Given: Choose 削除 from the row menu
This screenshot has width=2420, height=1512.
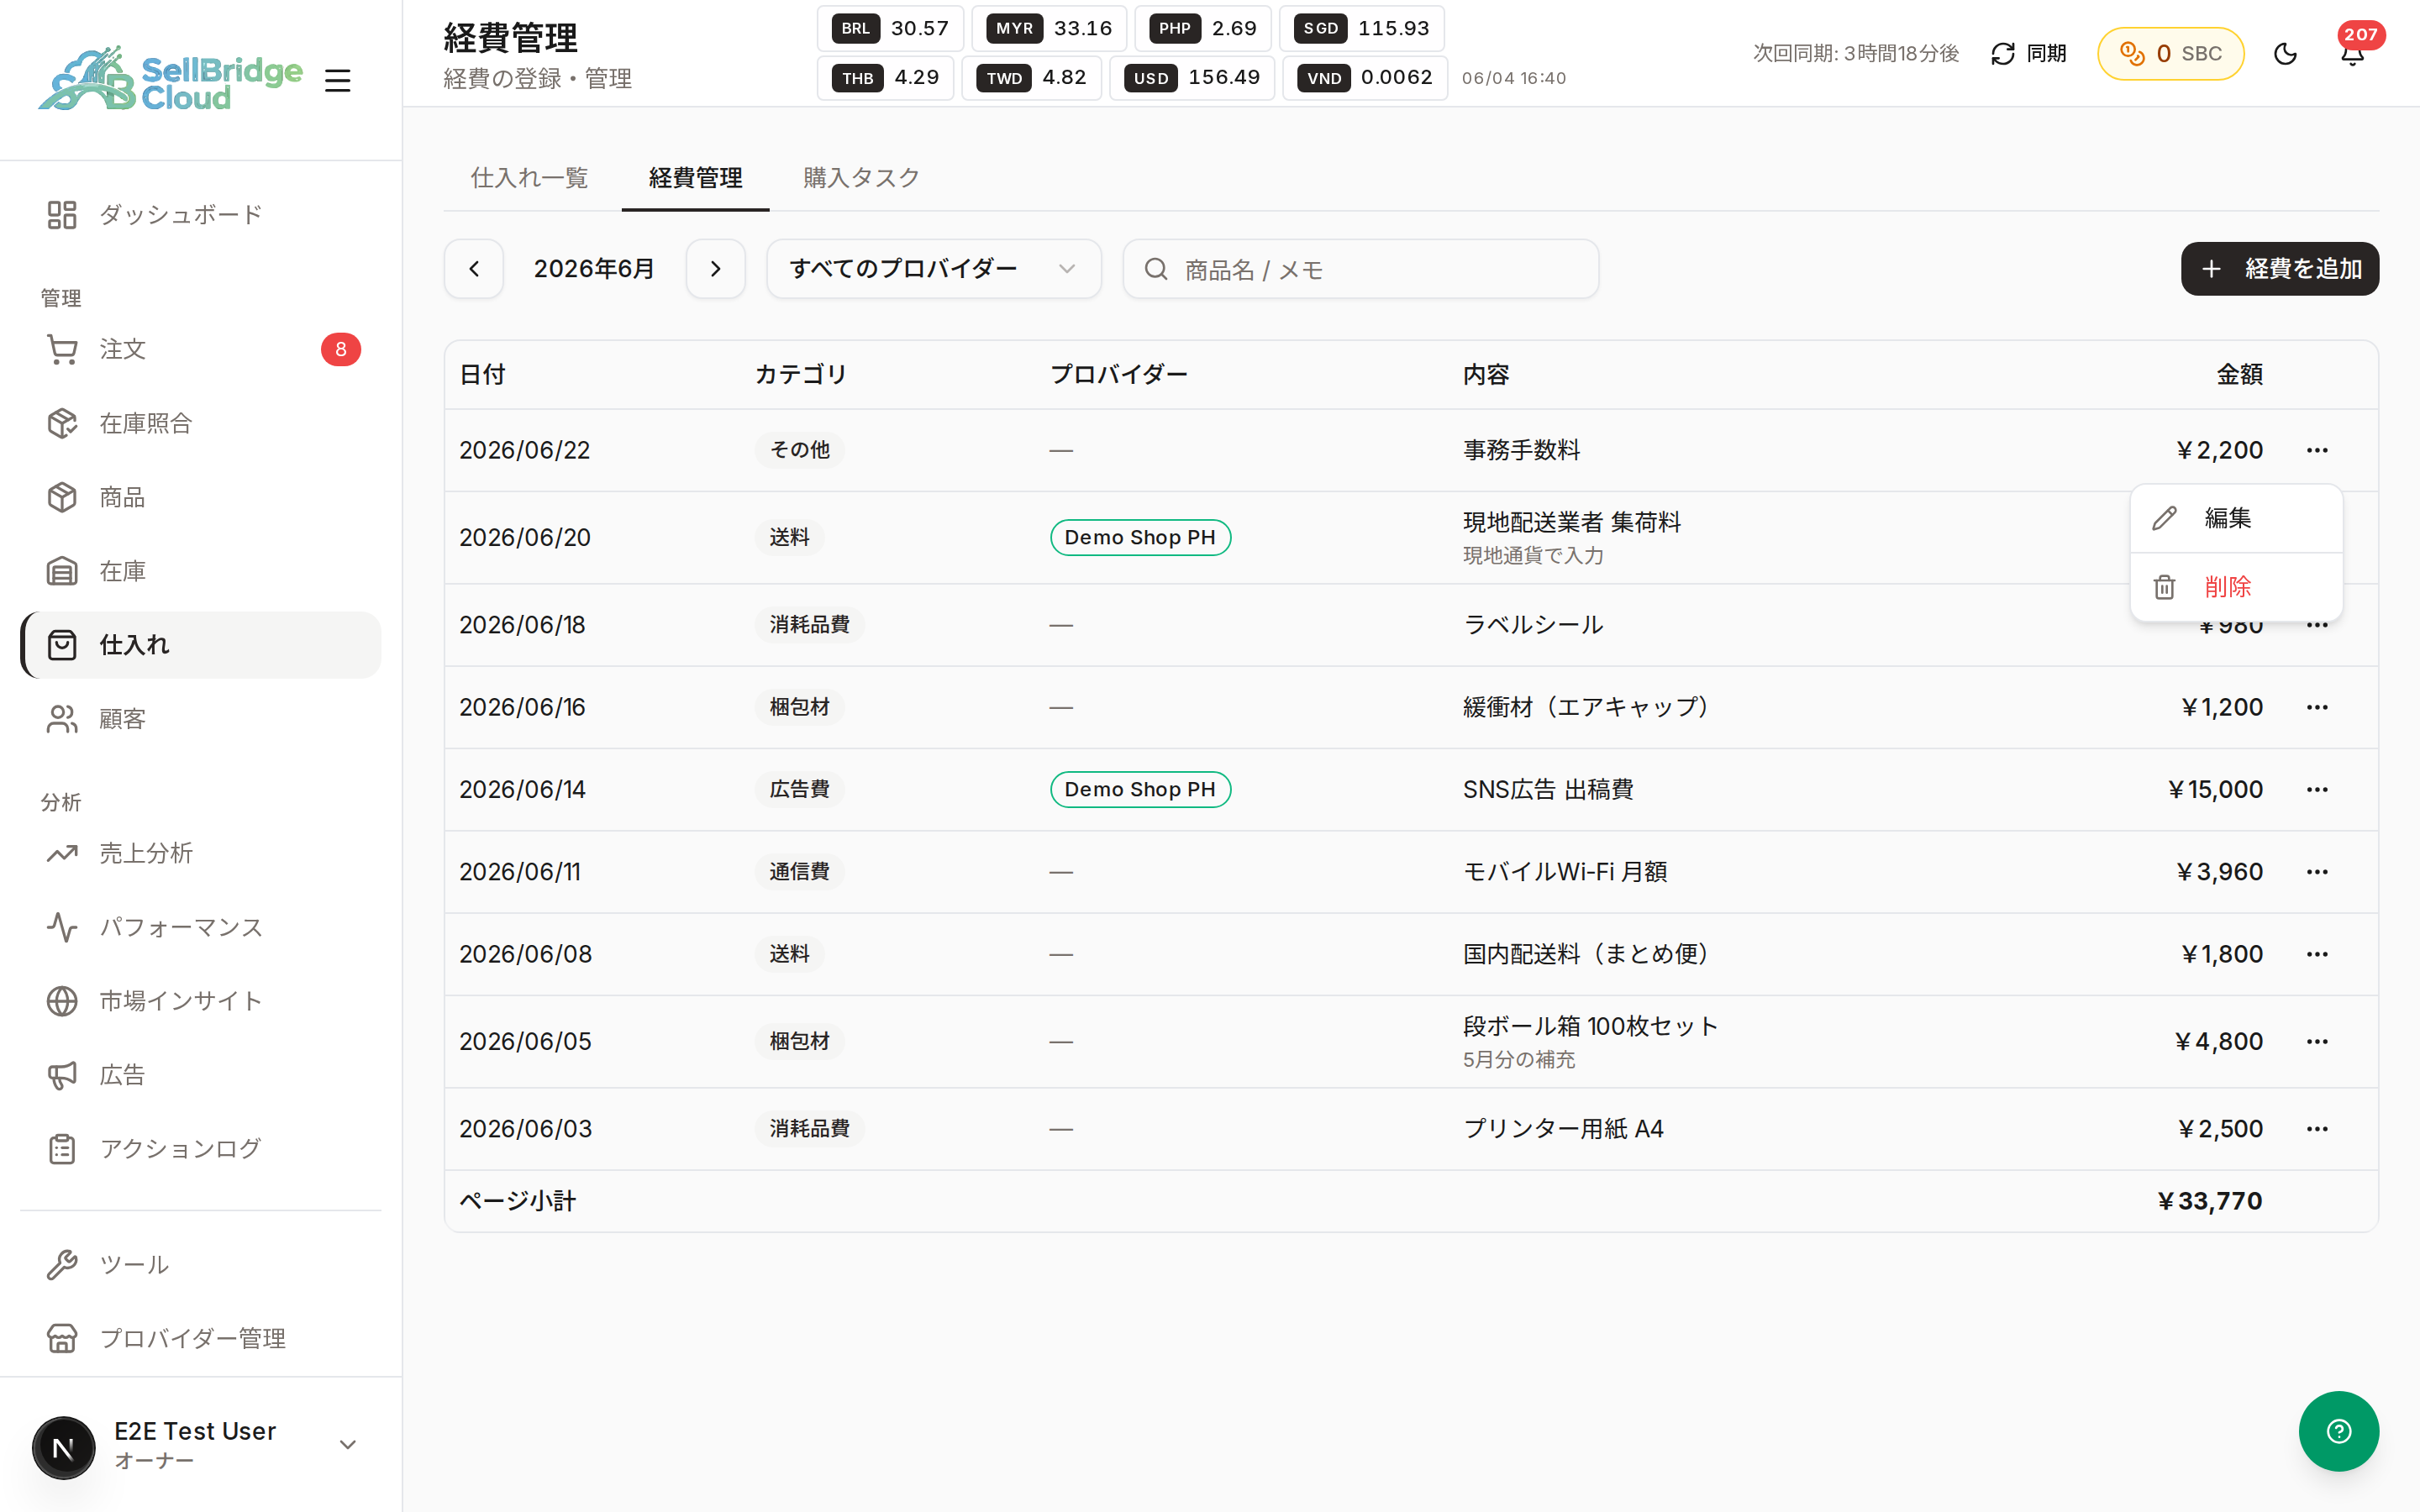Looking at the screenshot, I should (2236, 587).
